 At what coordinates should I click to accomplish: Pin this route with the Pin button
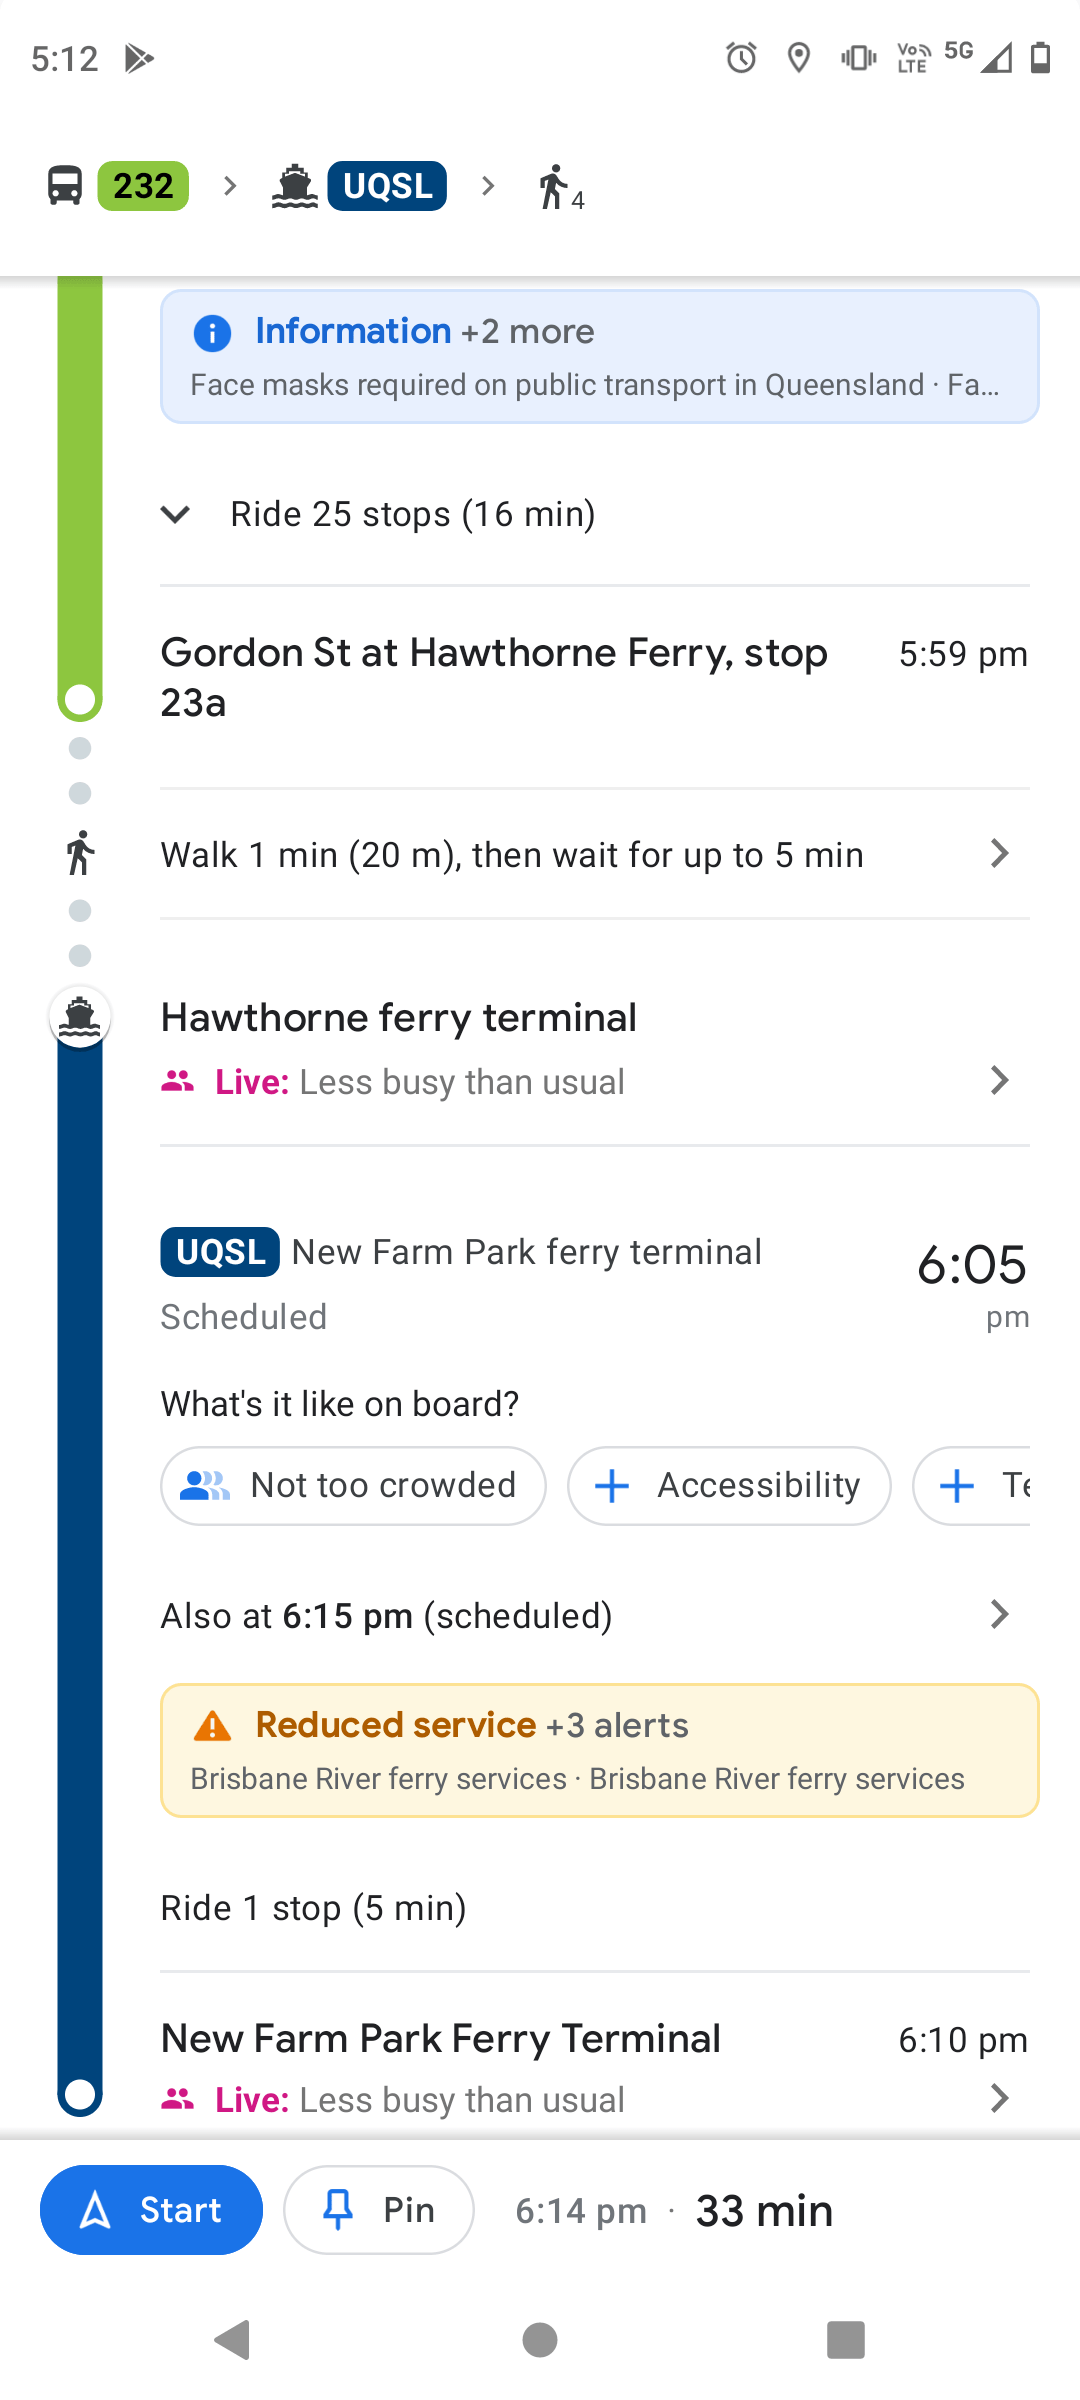coord(378,2210)
